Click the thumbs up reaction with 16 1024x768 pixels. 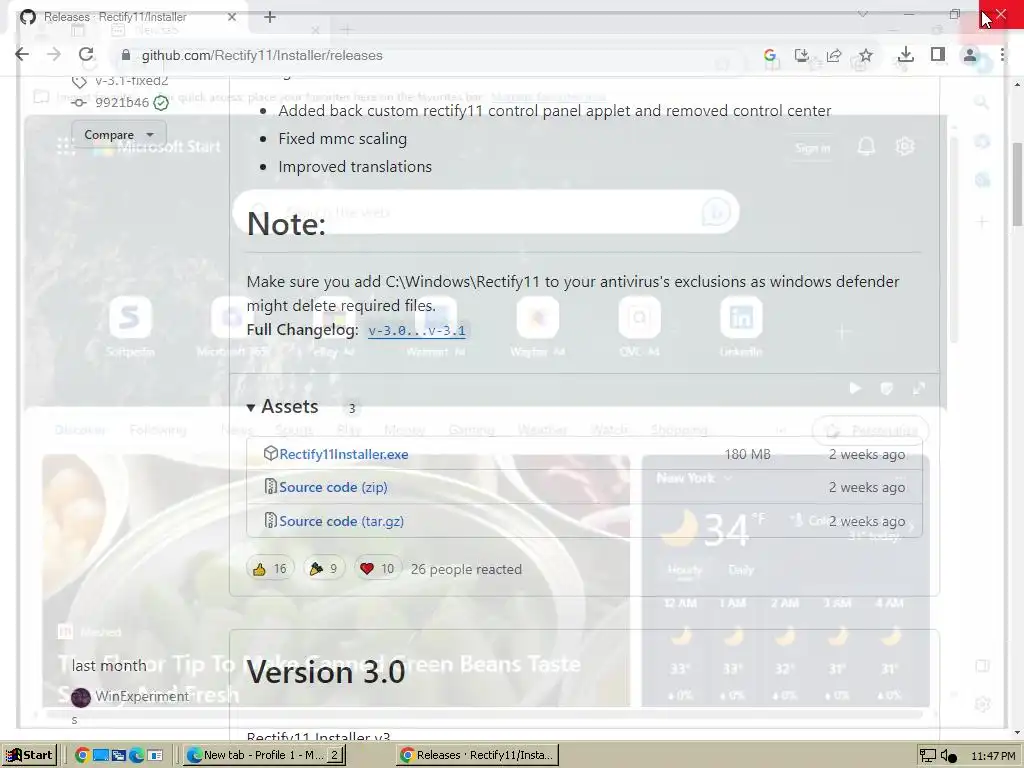270,569
